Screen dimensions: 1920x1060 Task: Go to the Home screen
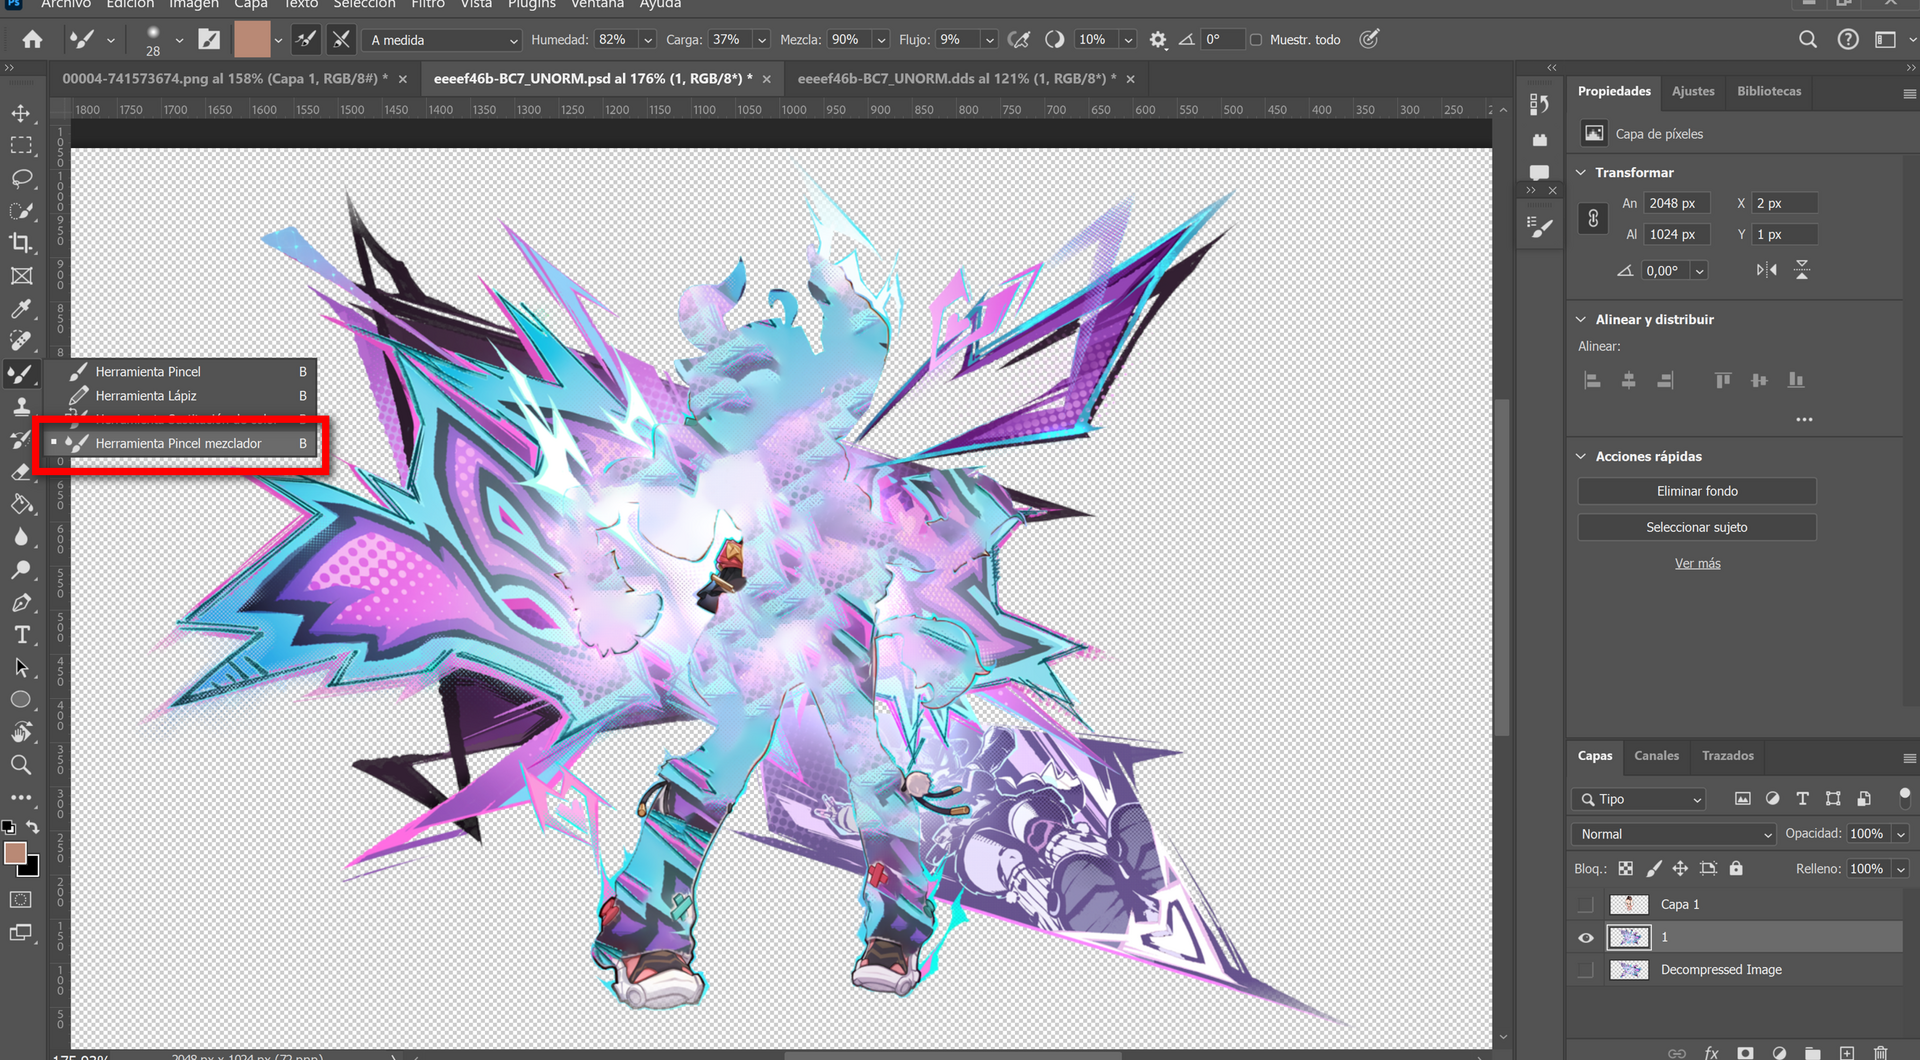(33, 39)
